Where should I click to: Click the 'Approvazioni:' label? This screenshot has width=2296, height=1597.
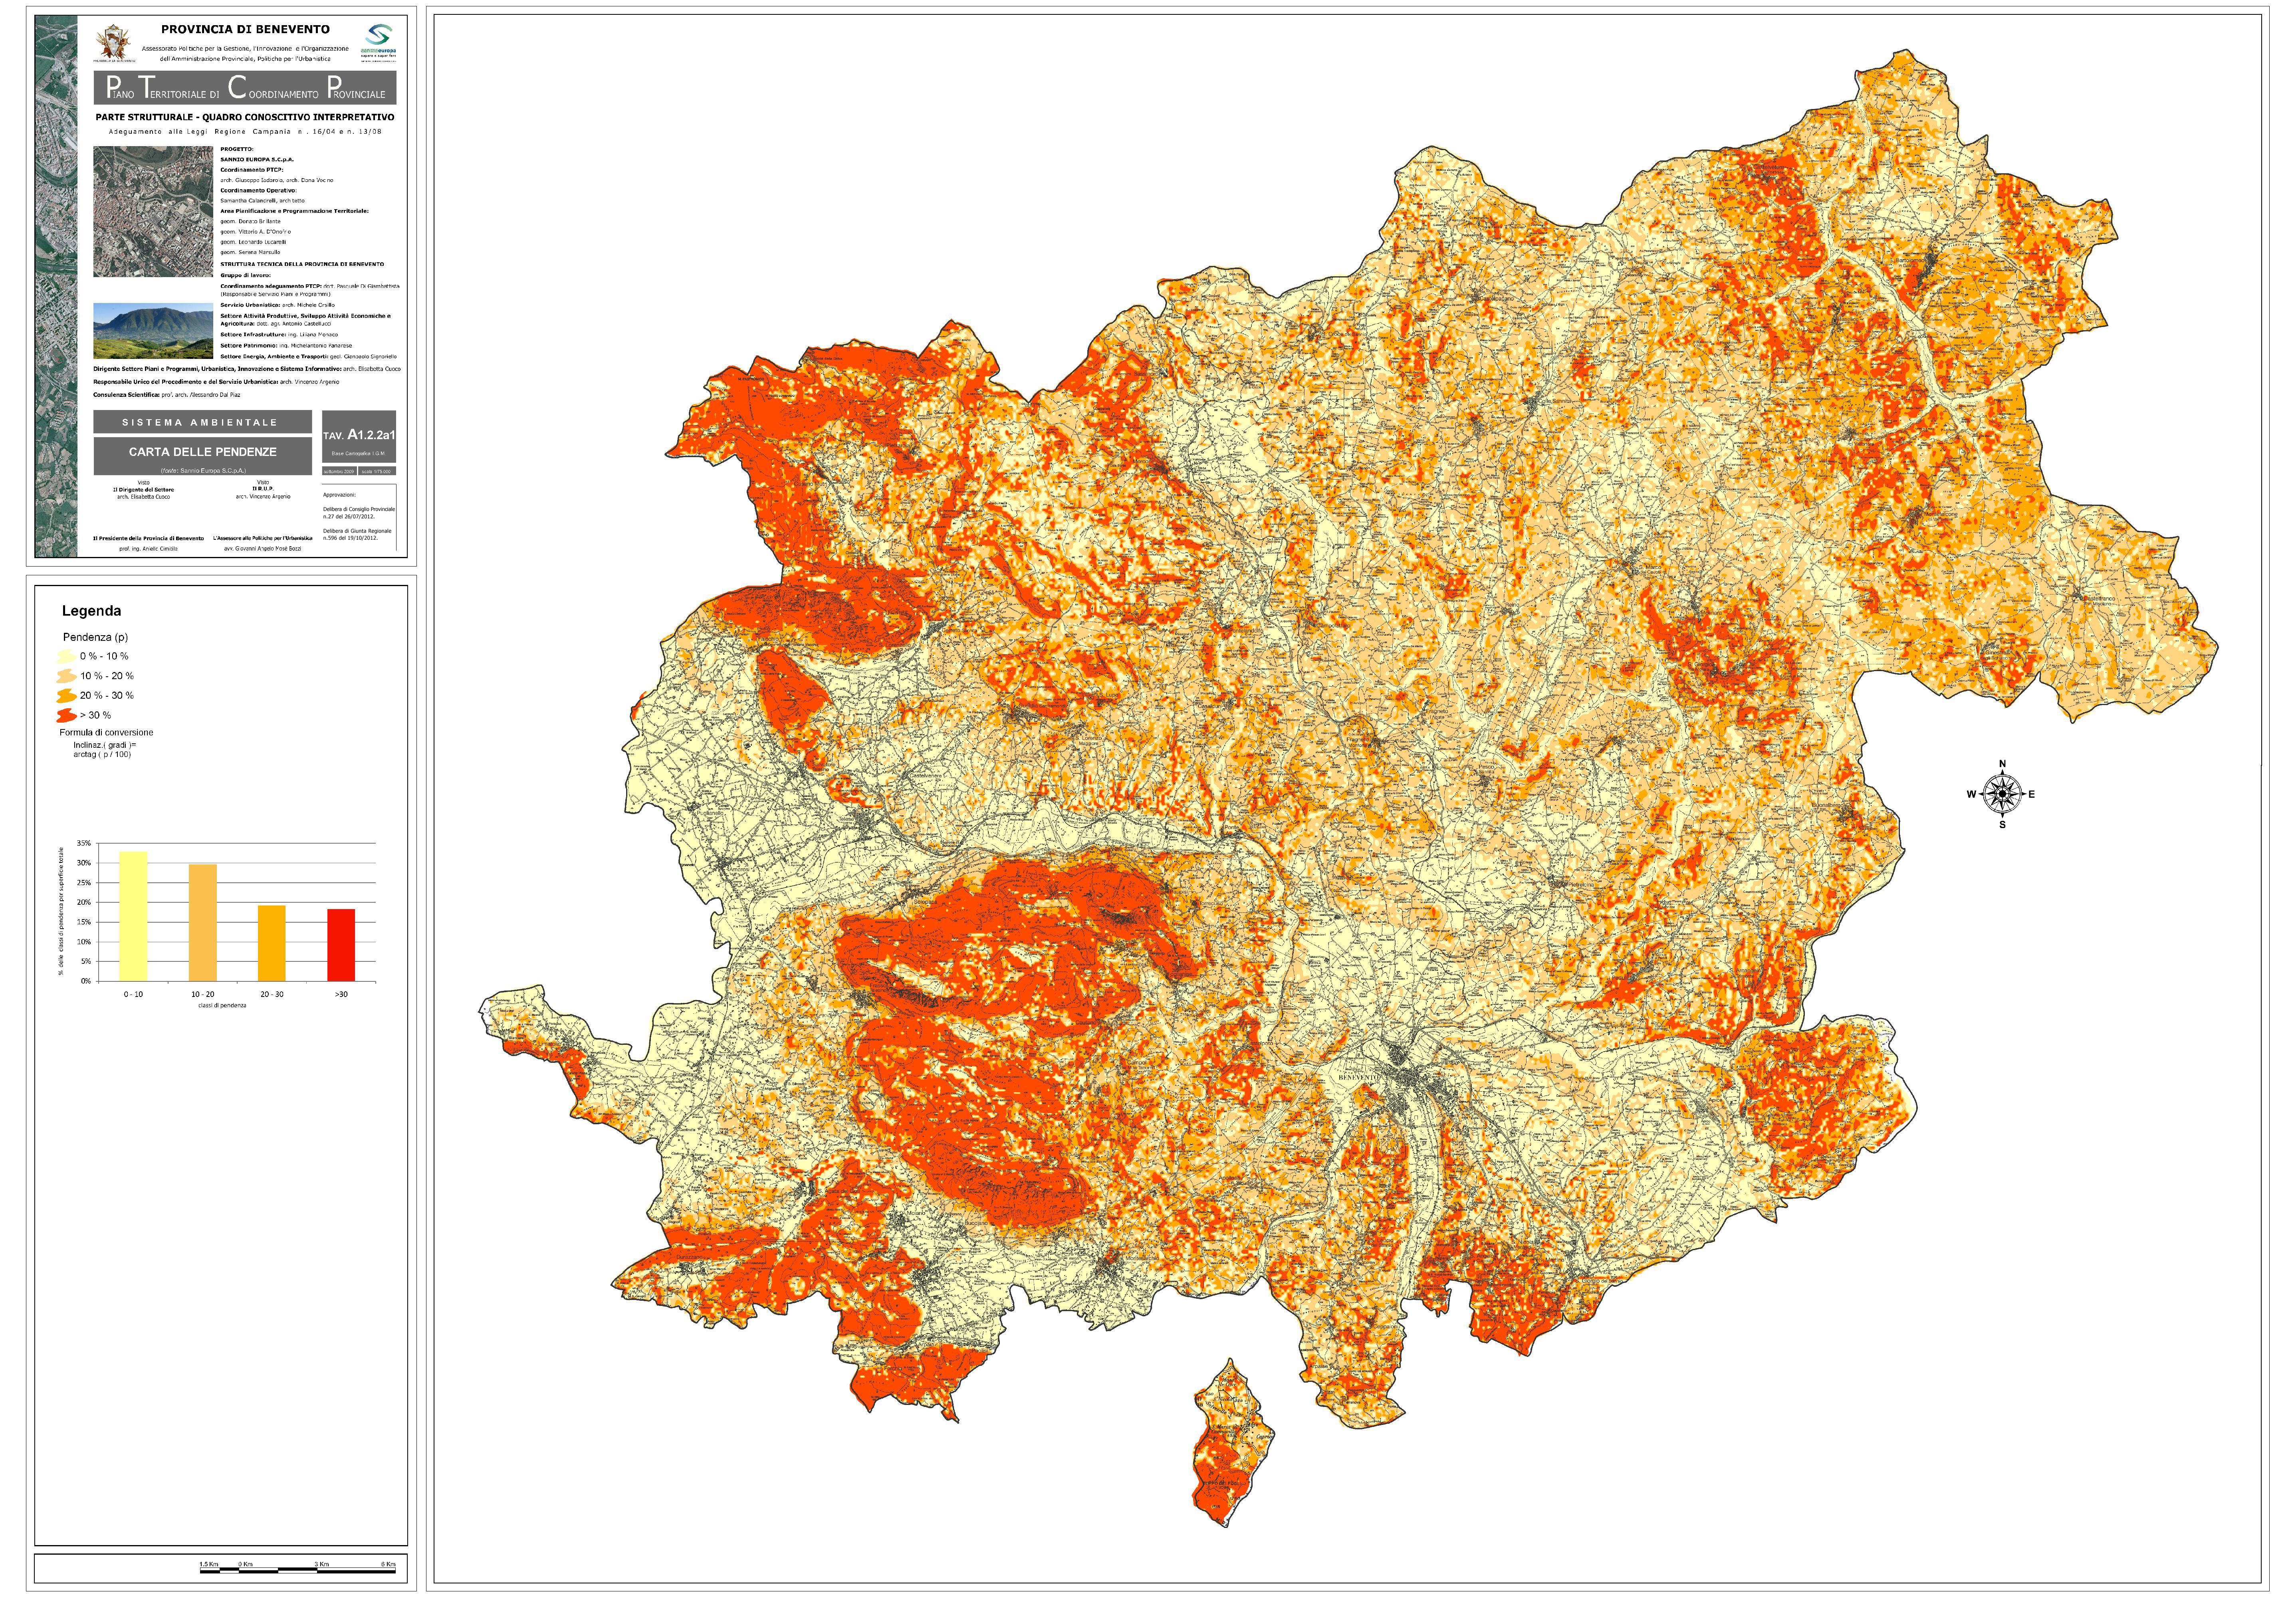tap(340, 495)
